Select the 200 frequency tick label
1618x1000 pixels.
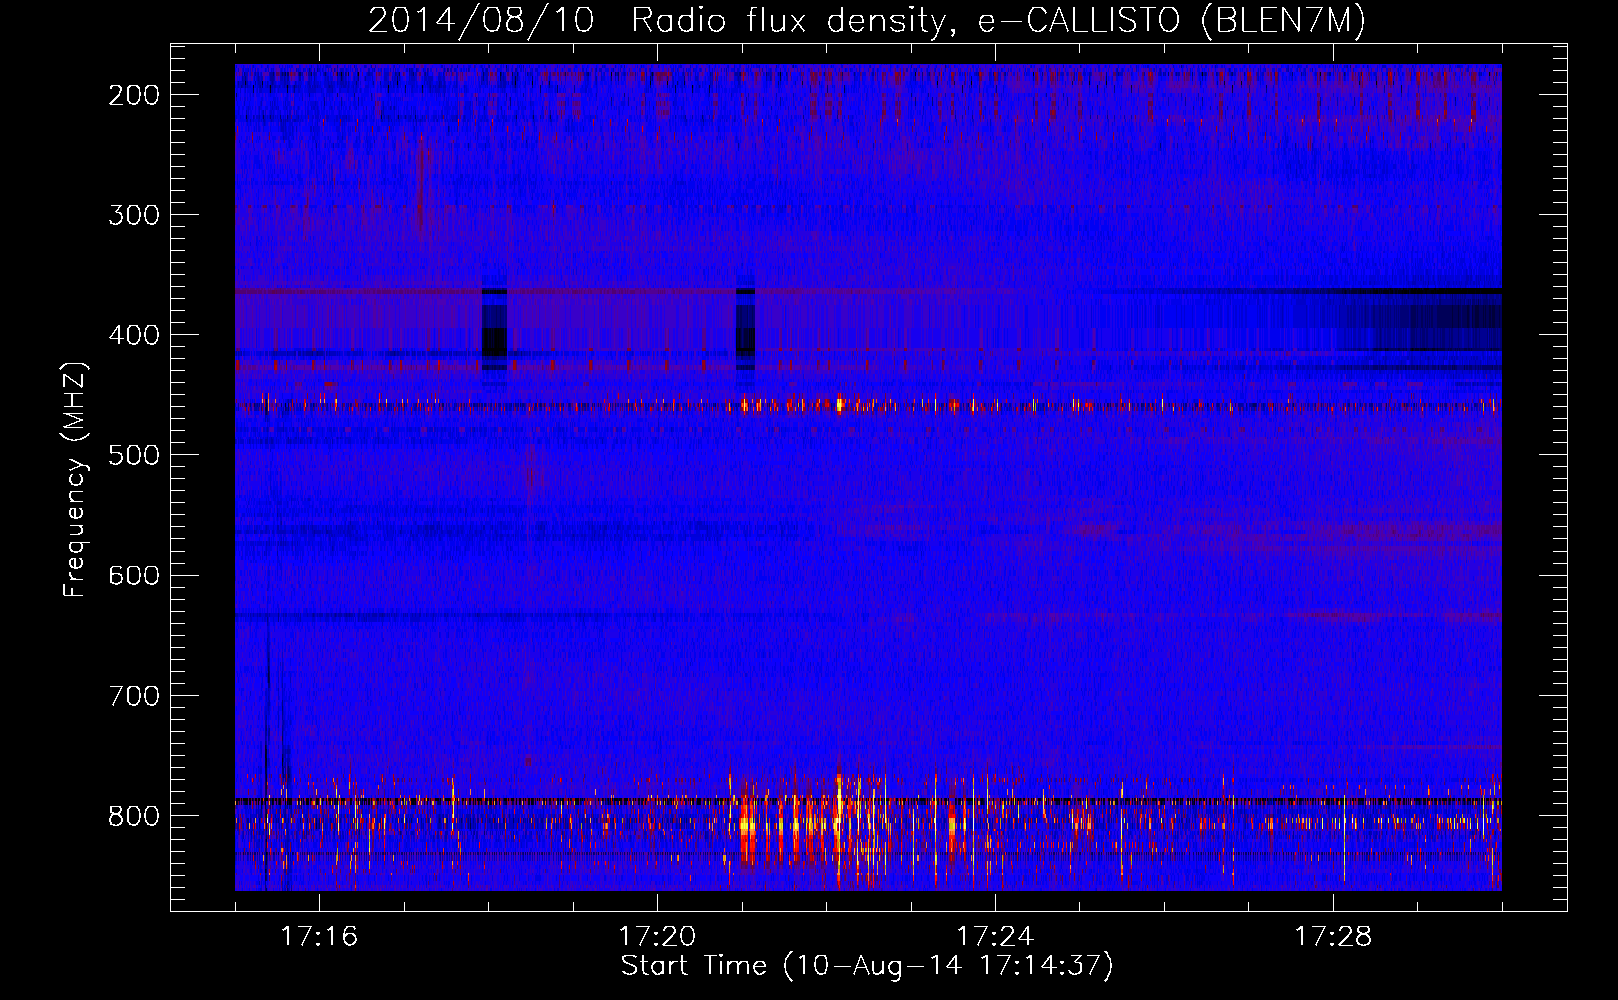click(133, 95)
